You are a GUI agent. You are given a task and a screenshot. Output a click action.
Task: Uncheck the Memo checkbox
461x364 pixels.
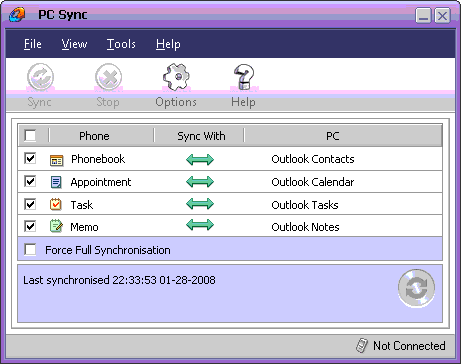tap(30, 226)
